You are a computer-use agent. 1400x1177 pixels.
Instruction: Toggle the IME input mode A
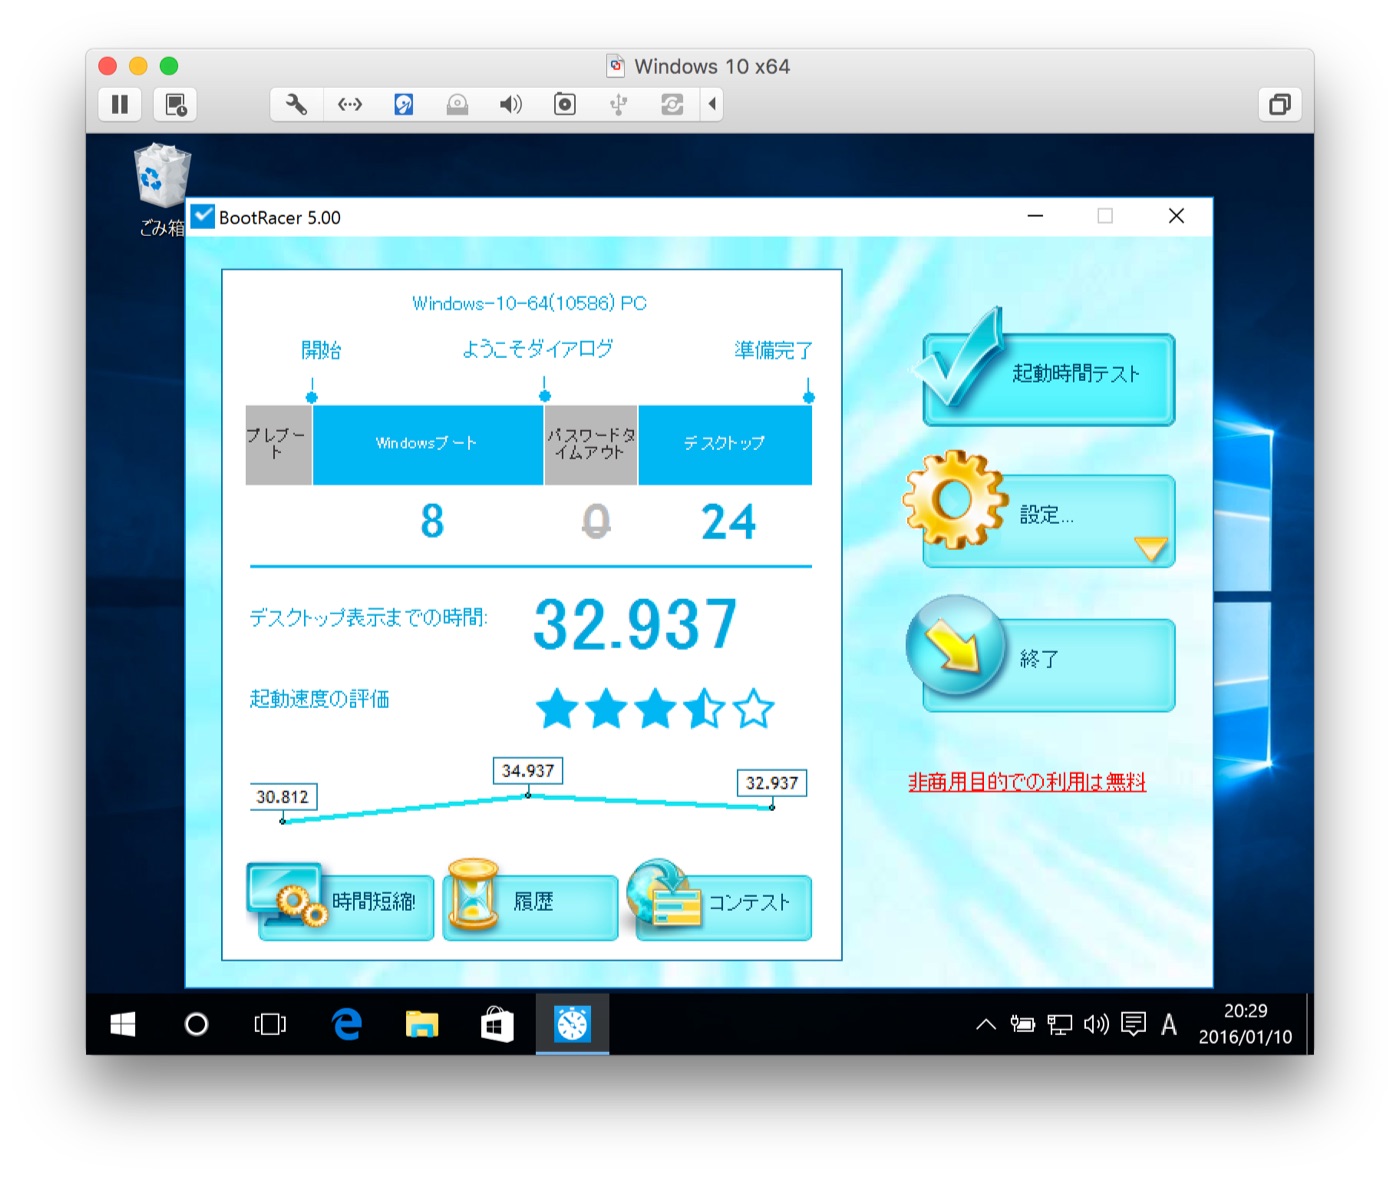point(1169,1024)
